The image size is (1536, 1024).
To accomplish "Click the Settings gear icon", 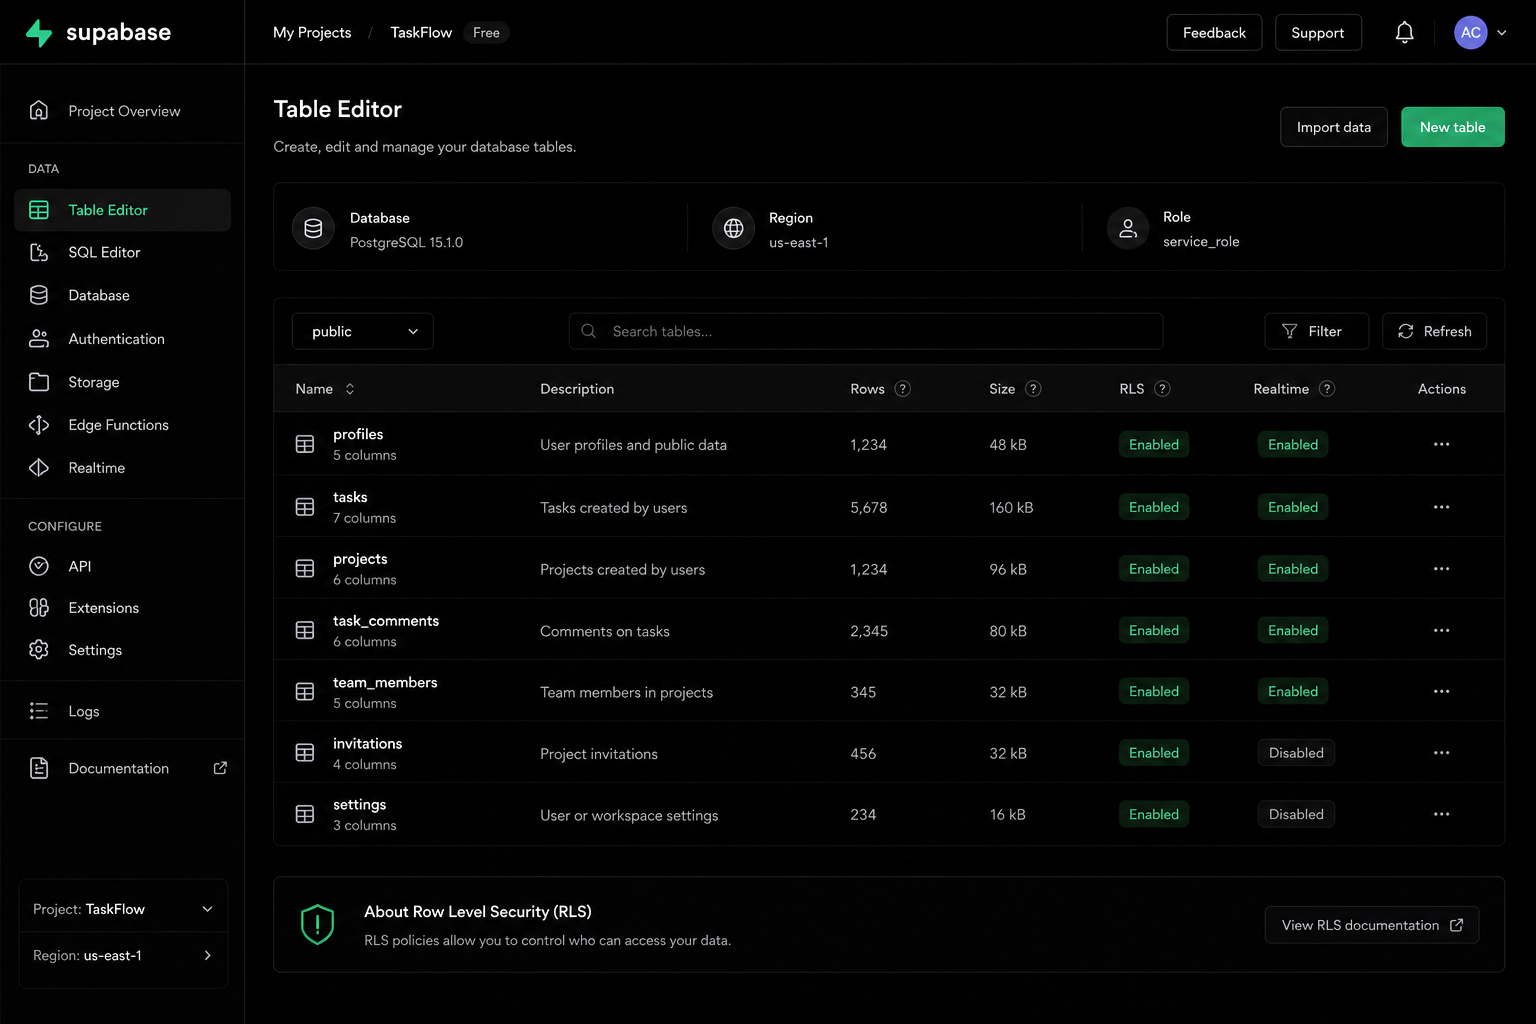I will coord(39,650).
